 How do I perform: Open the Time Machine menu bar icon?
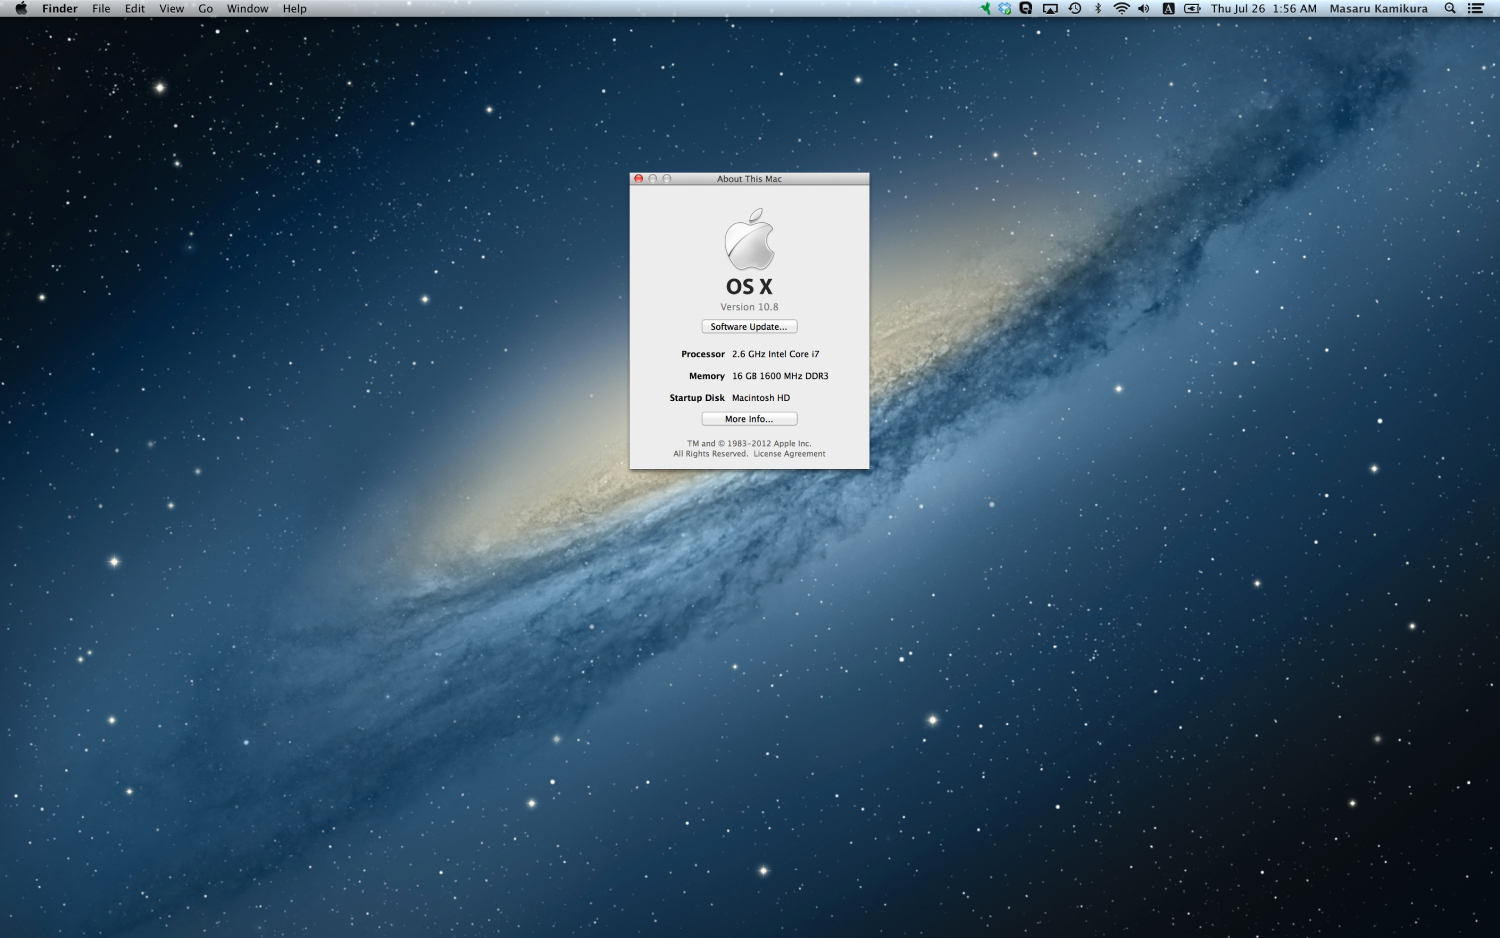1074,8
